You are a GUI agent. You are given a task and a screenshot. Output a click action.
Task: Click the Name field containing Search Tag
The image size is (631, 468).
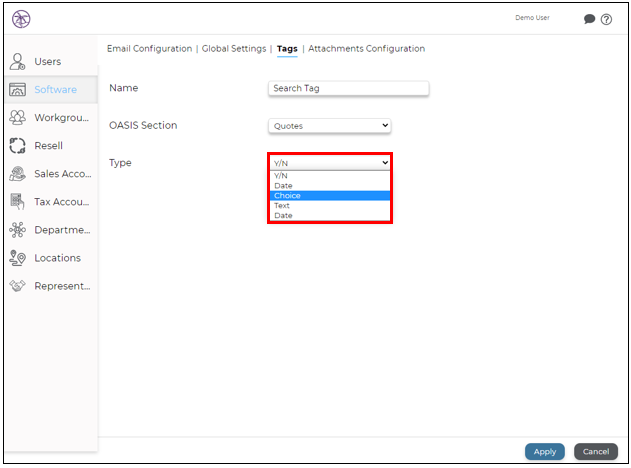tap(348, 88)
